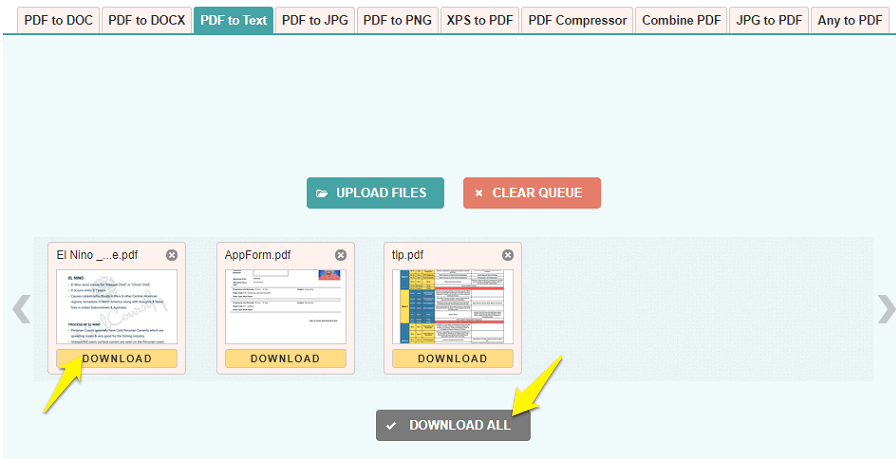The image size is (896, 459).
Task: Remove El Nino pdf from the queue
Action: (171, 255)
